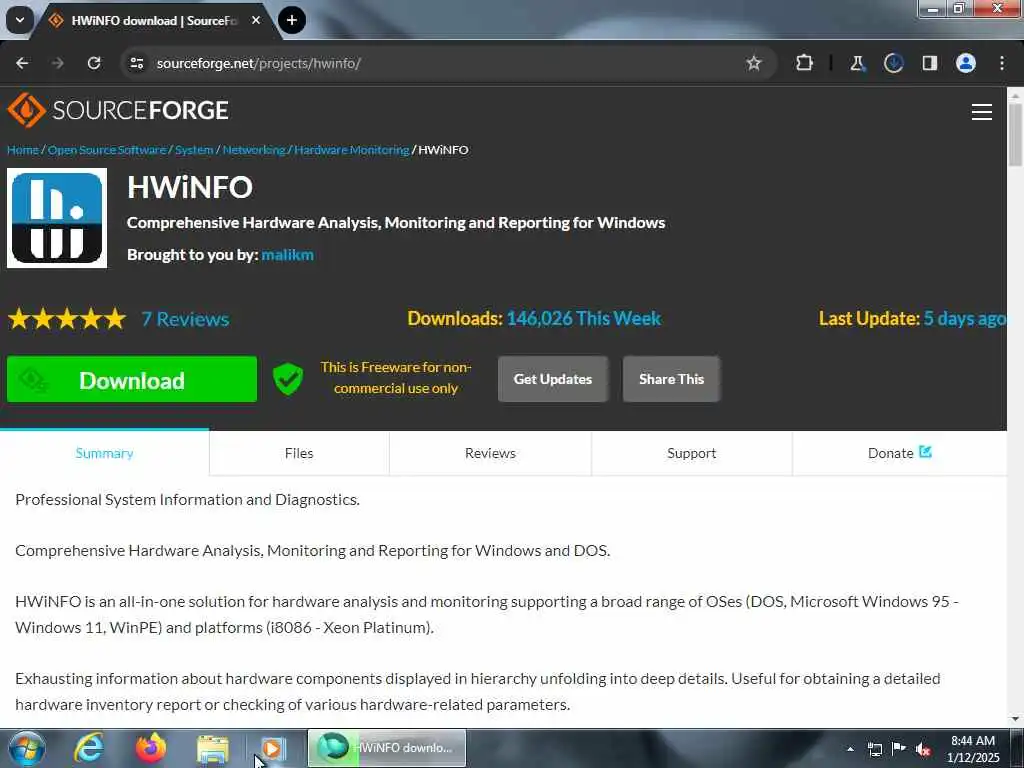
Task: Go back with the back arrow
Action: click(22, 63)
